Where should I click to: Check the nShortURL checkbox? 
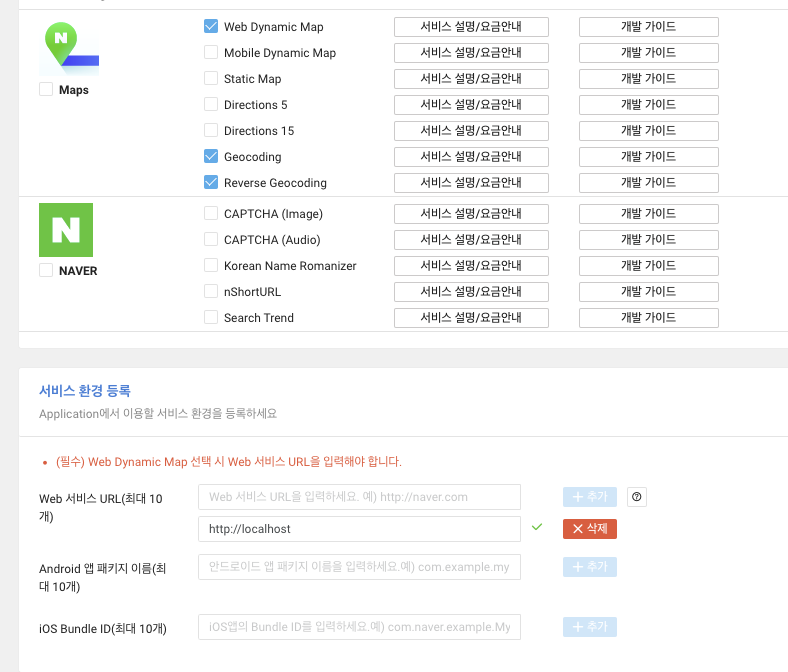(211, 292)
